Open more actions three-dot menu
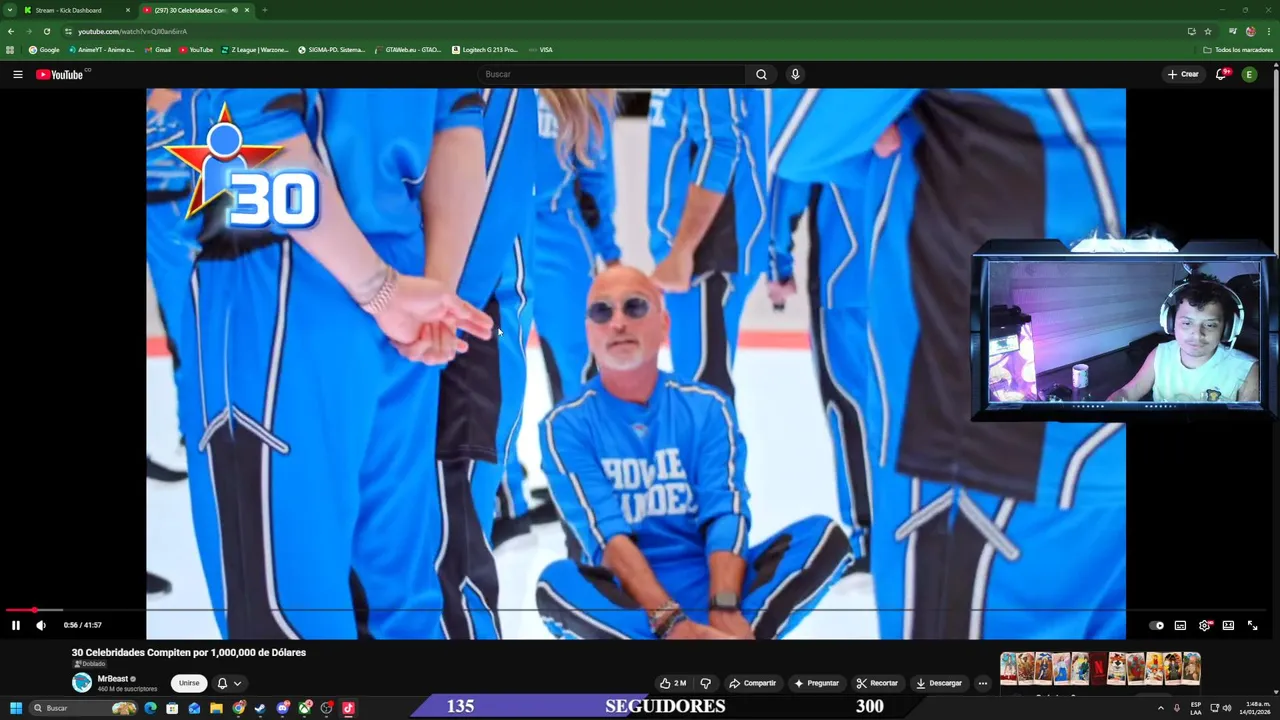The height and width of the screenshot is (720, 1280). pos(983,683)
